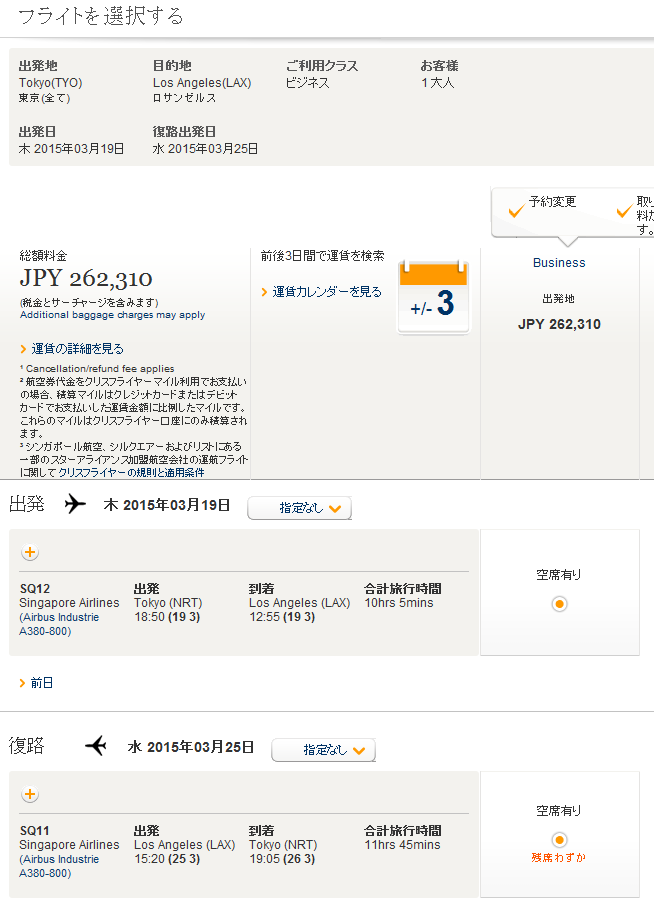The image size is (654, 906).
Task: Click the 予約変更 checkmark icon
Action: click(x=516, y=211)
